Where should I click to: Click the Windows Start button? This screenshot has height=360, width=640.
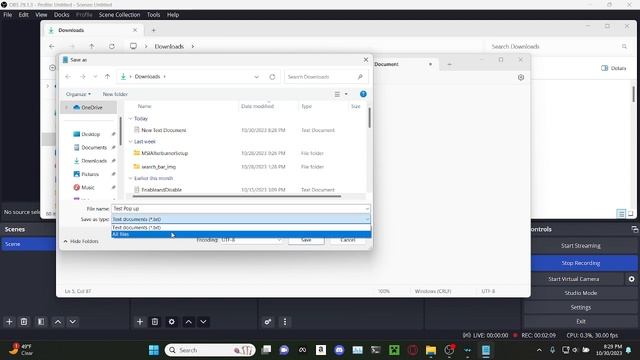pyautogui.click(x=154, y=350)
